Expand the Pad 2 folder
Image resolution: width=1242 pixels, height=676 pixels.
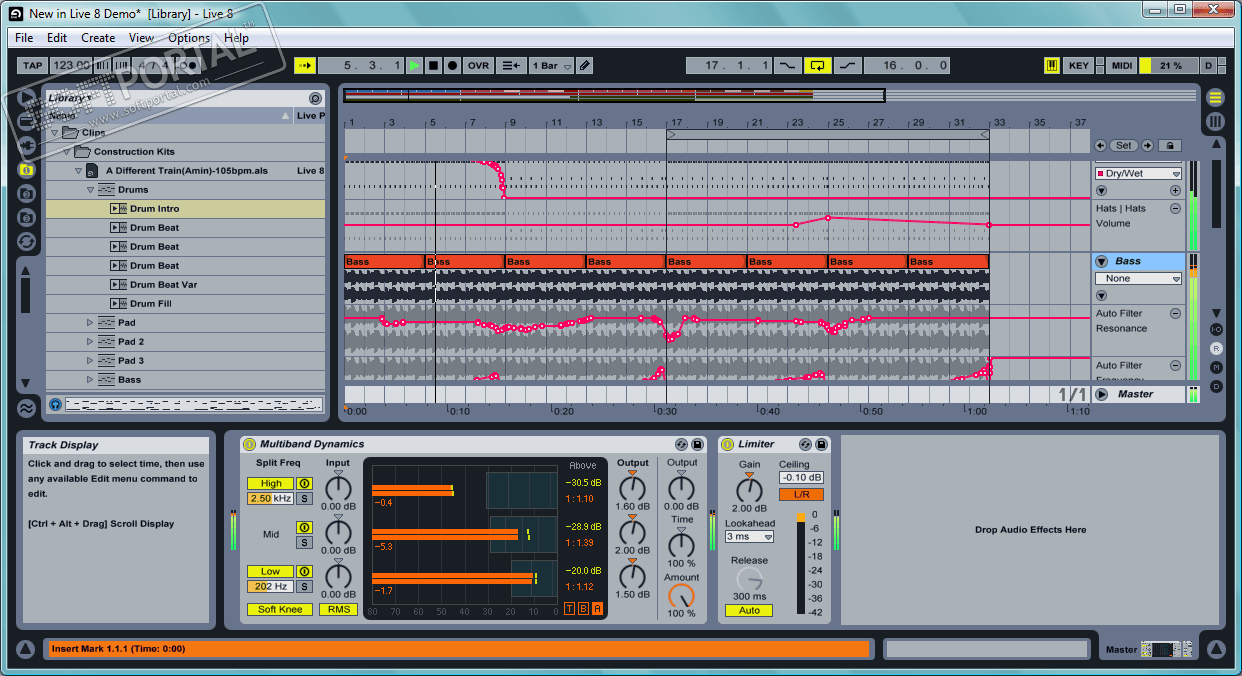click(x=90, y=341)
